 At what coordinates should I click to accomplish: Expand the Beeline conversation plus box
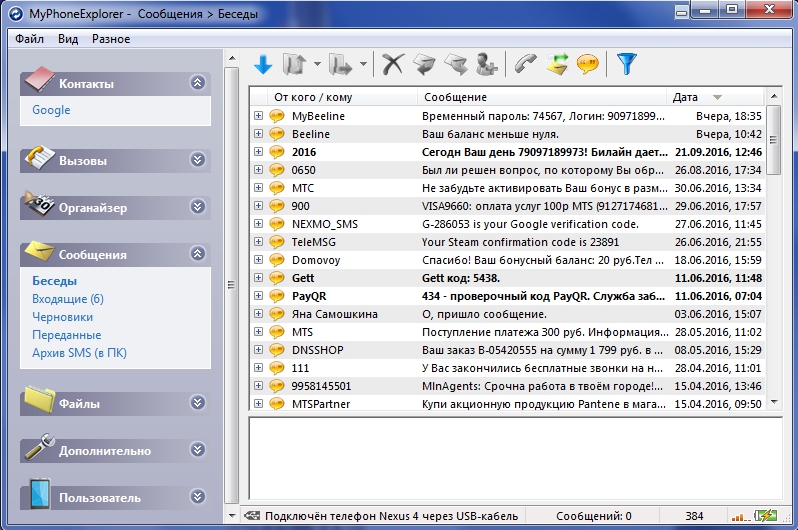tap(259, 134)
